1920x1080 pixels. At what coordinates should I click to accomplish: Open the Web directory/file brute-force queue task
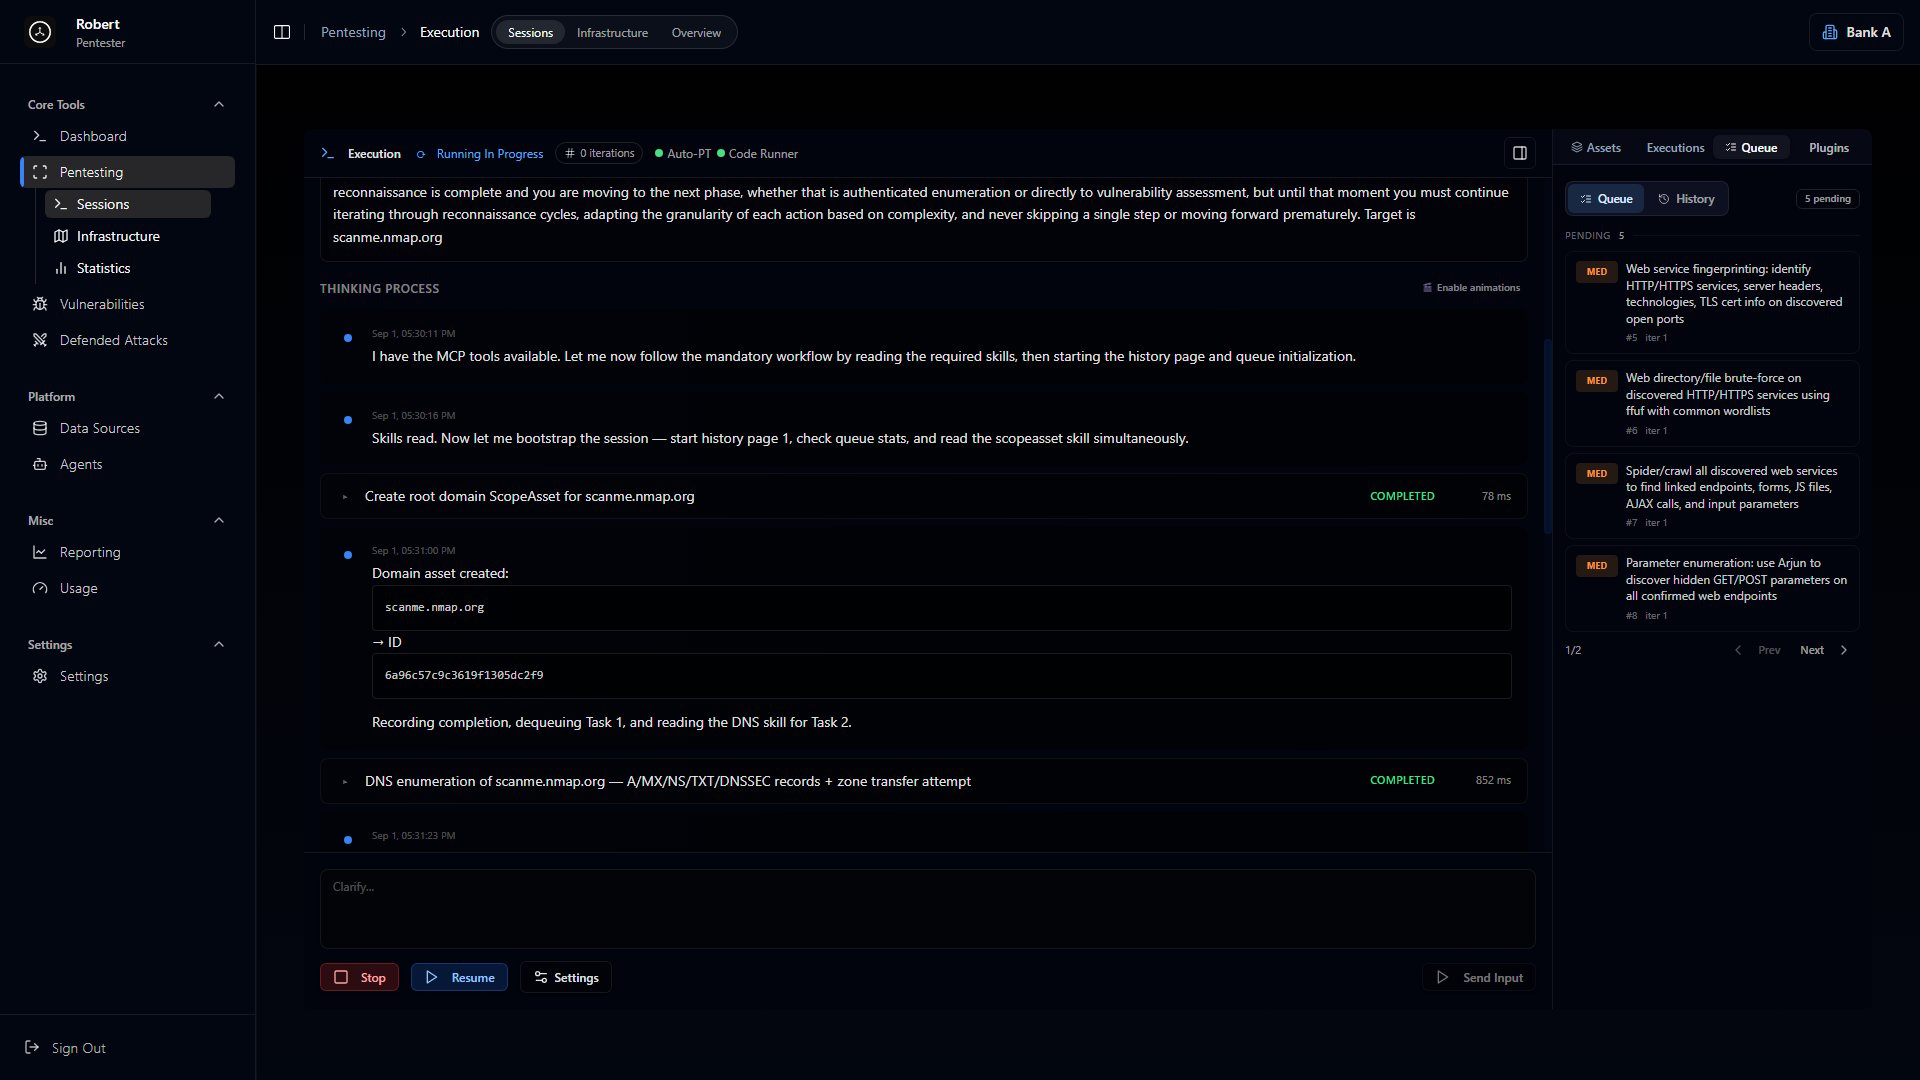(1712, 403)
